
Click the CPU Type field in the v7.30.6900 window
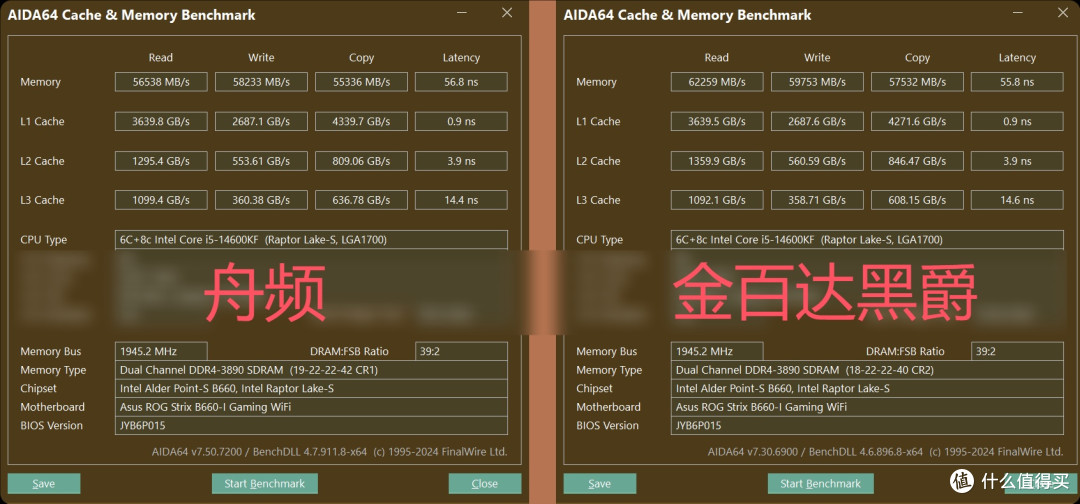click(x=867, y=240)
